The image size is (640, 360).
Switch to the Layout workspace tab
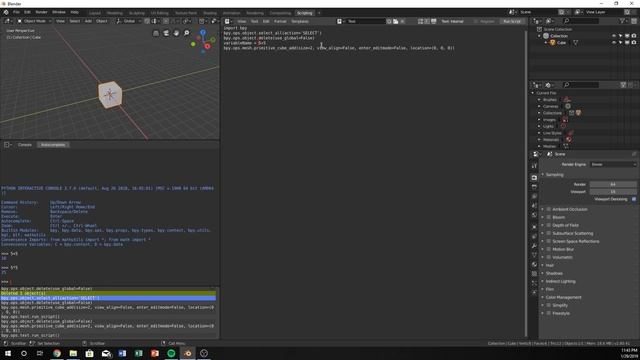coord(95,13)
